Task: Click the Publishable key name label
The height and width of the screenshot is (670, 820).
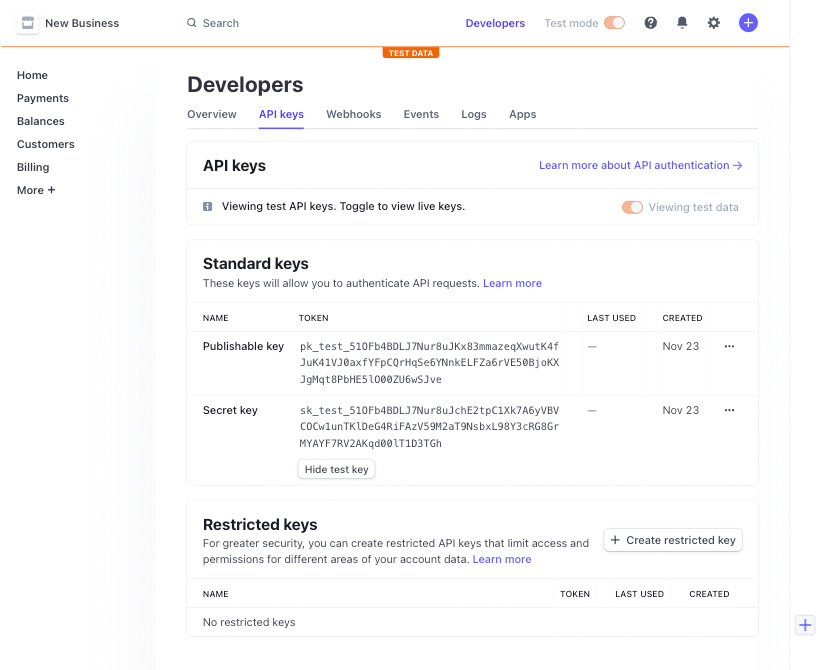Action: (243, 346)
